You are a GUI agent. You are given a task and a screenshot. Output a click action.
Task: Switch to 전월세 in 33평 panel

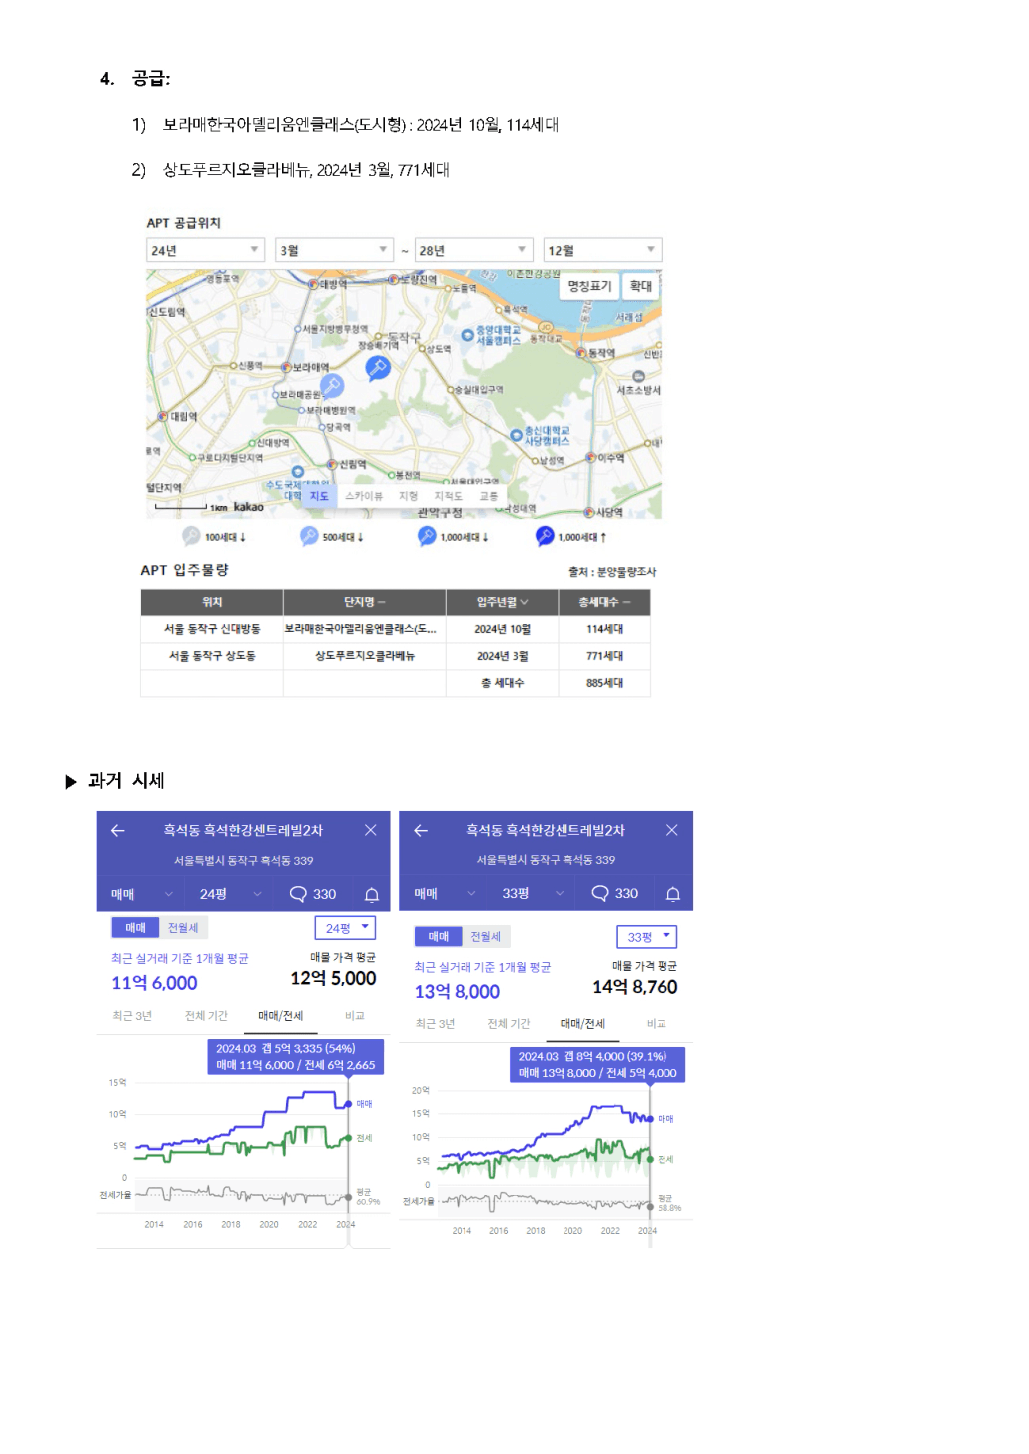486,936
